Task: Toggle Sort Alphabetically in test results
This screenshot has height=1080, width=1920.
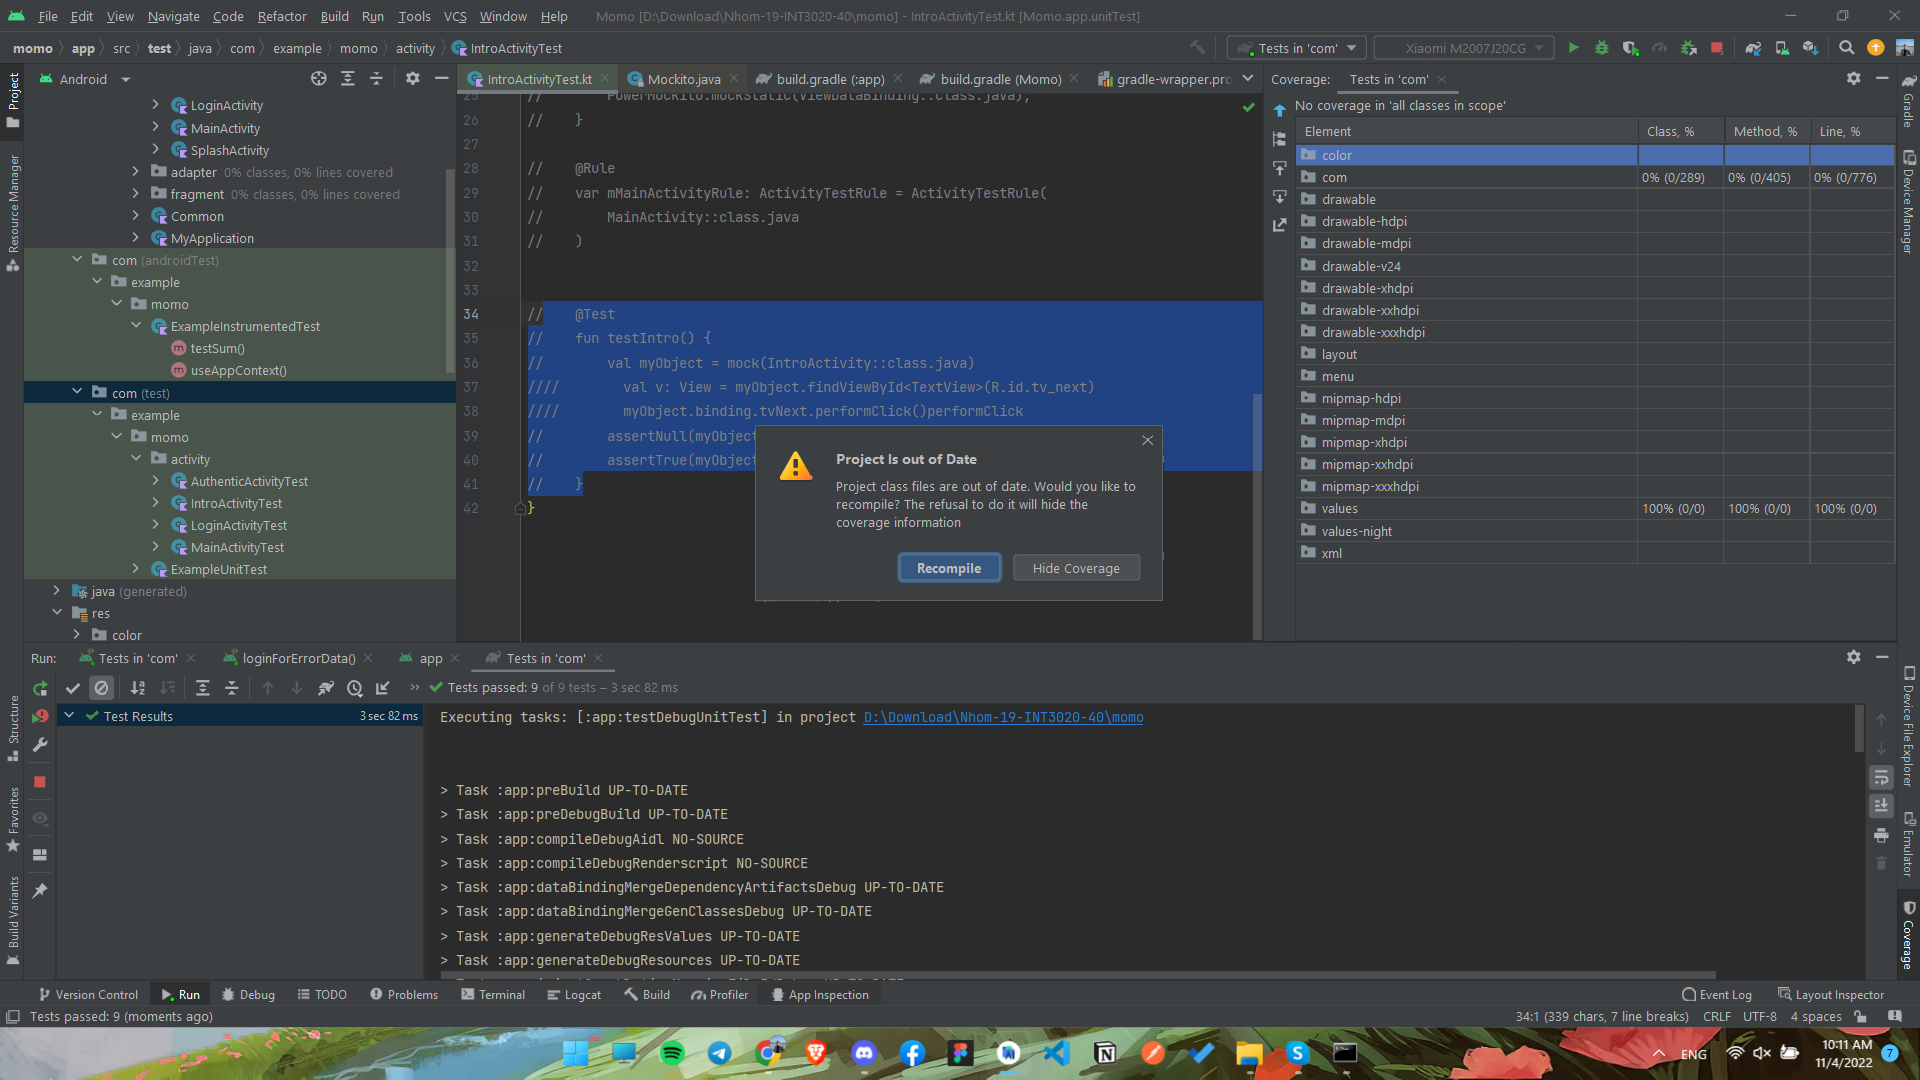Action: [138, 688]
